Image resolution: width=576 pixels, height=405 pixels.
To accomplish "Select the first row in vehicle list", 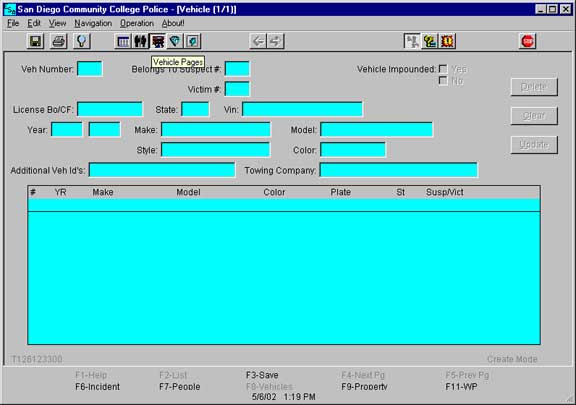I will pyautogui.click(x=284, y=205).
